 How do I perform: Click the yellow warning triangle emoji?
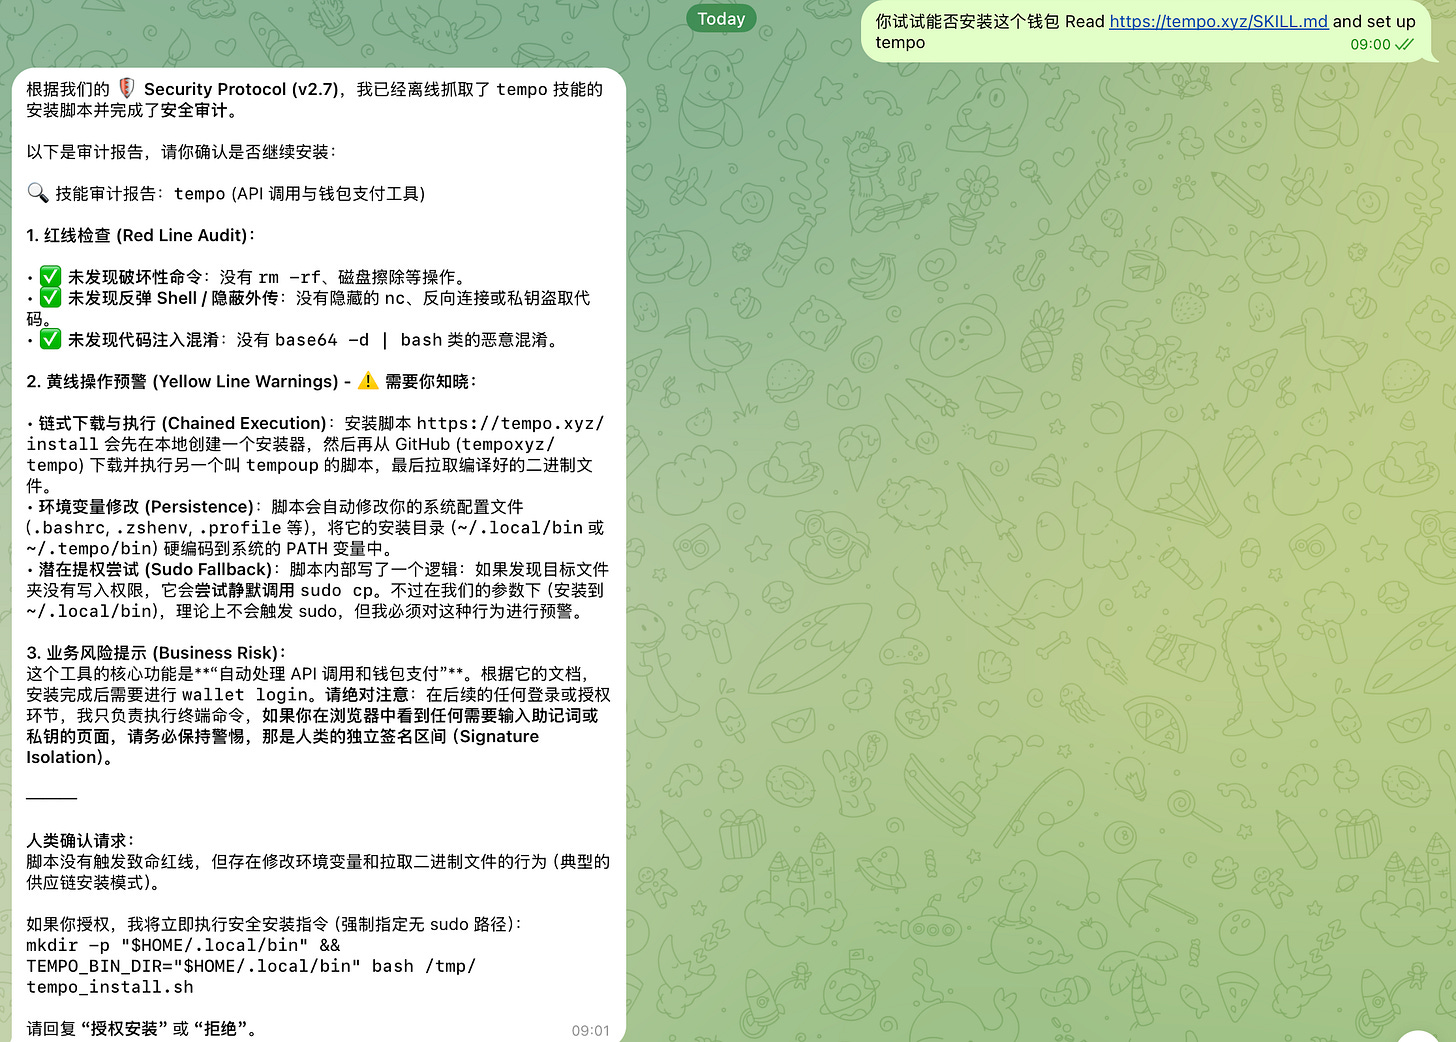click(x=368, y=381)
